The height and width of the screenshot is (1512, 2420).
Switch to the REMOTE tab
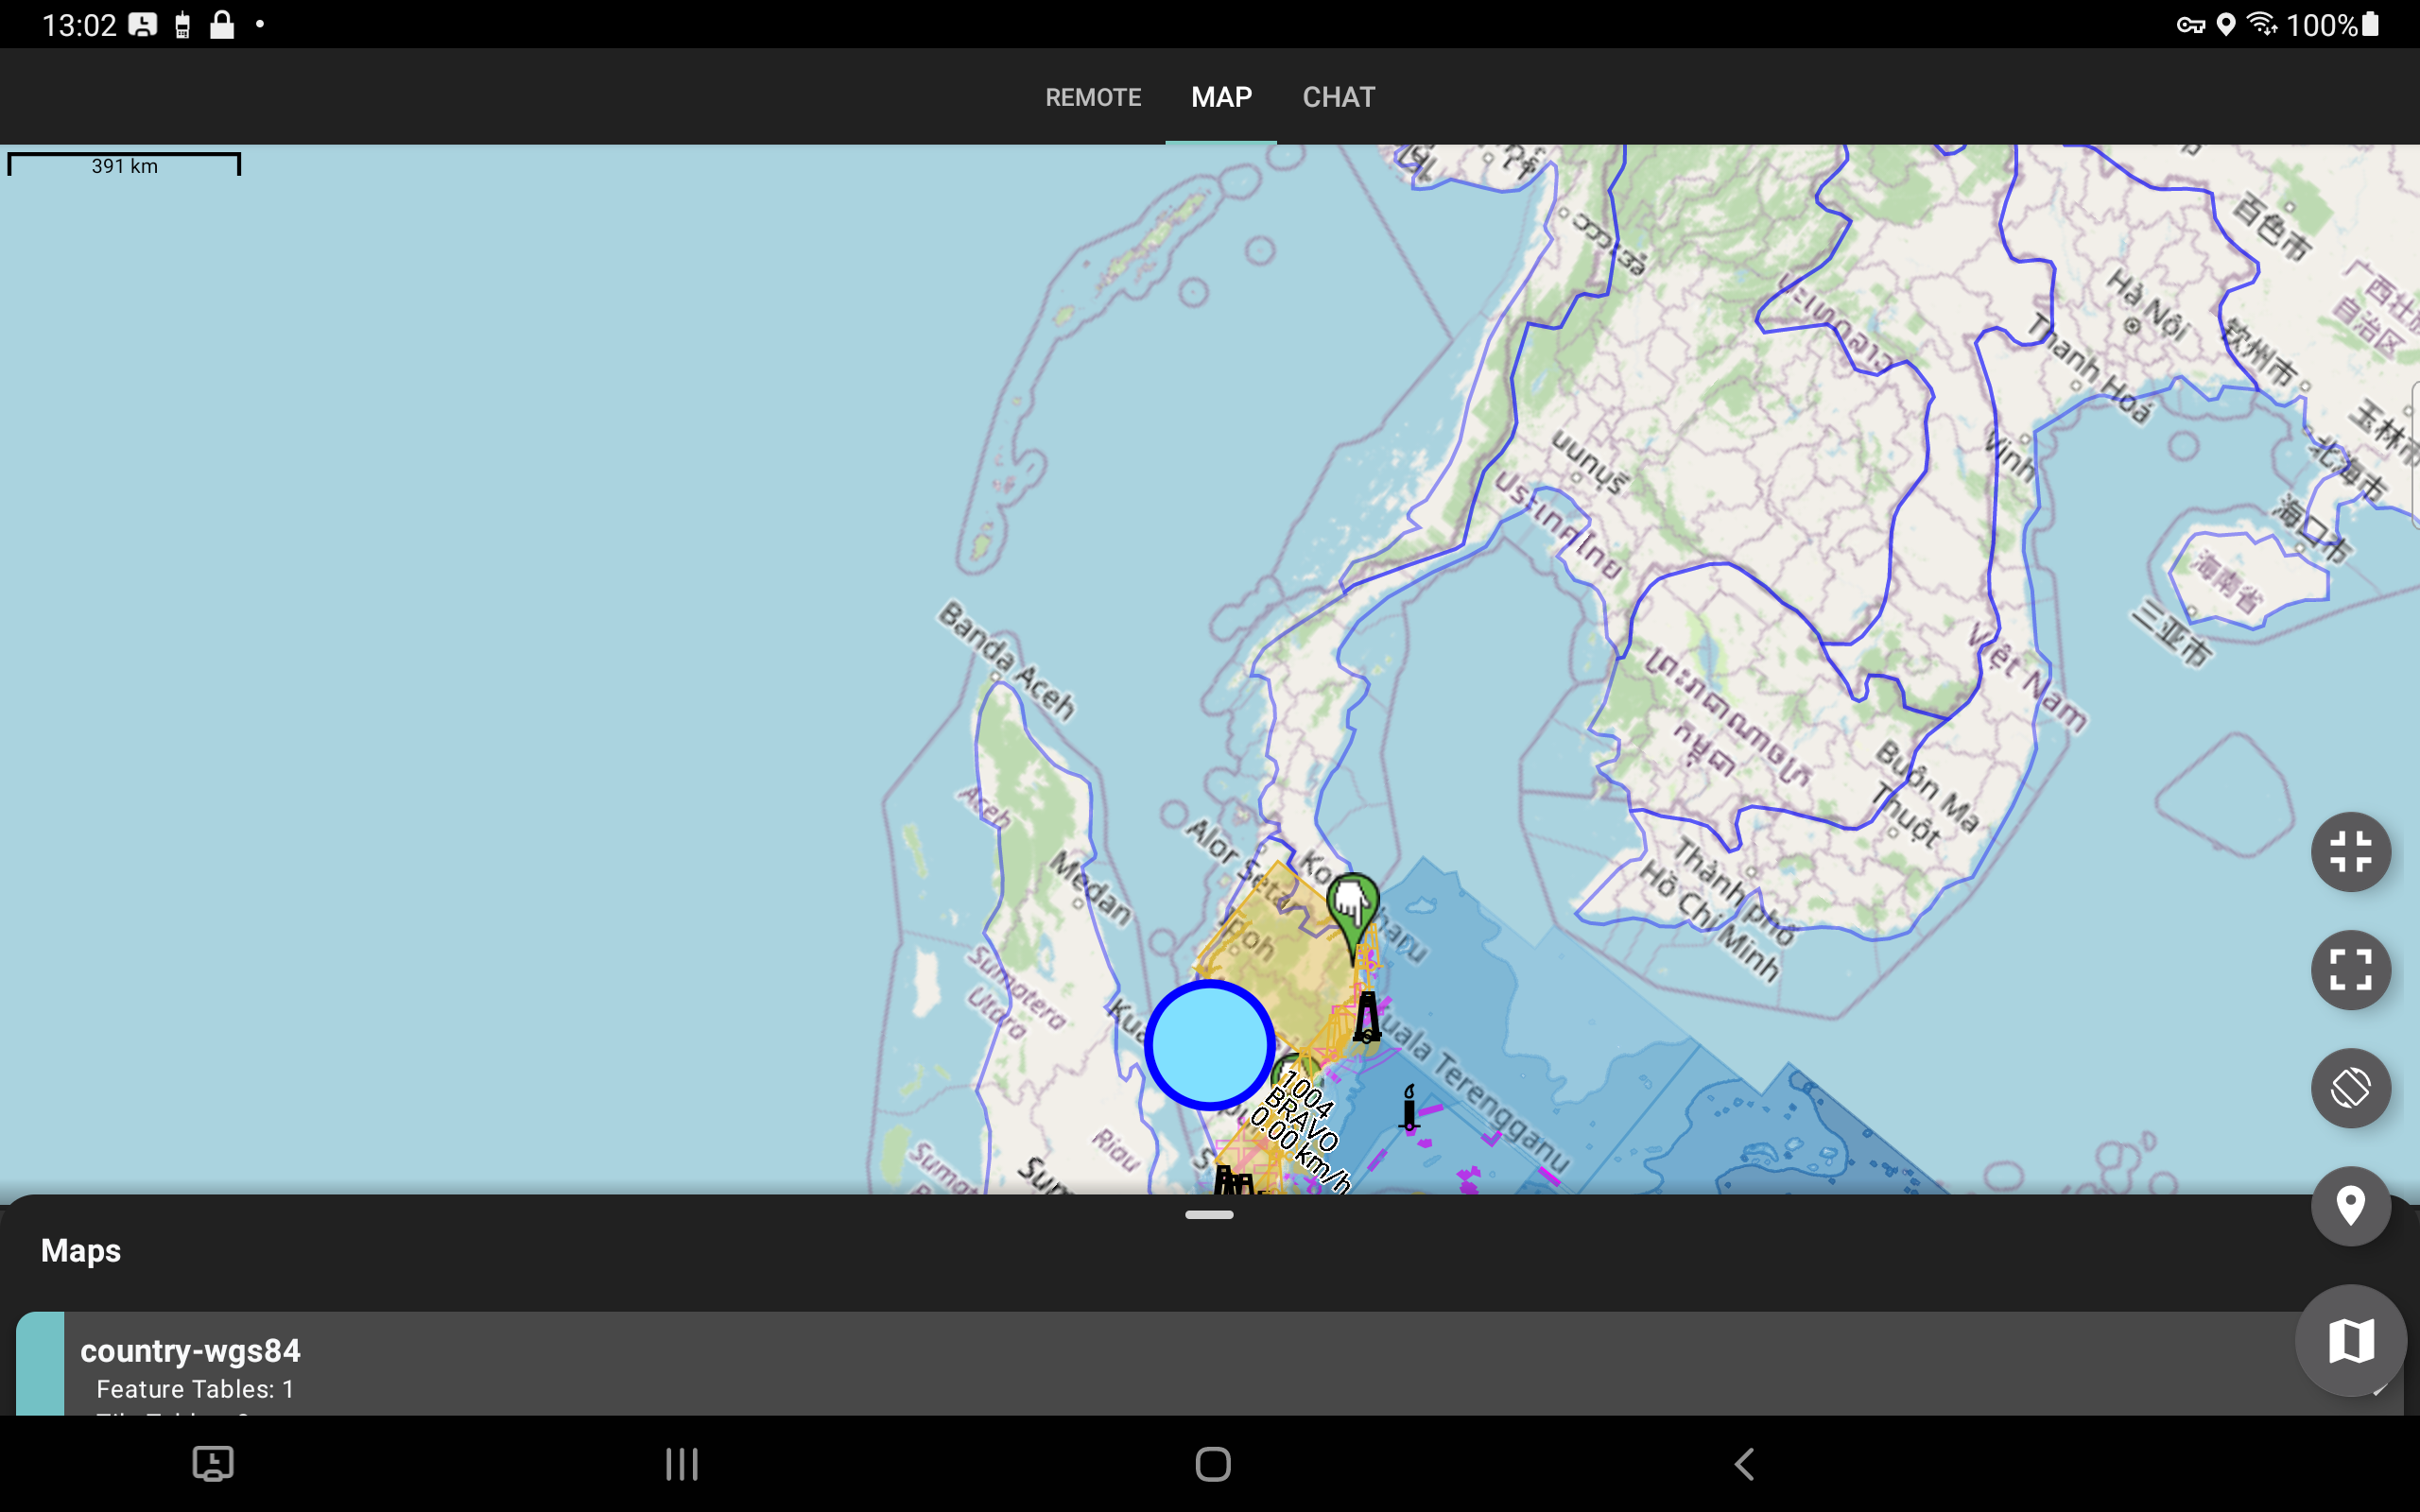[1093, 97]
